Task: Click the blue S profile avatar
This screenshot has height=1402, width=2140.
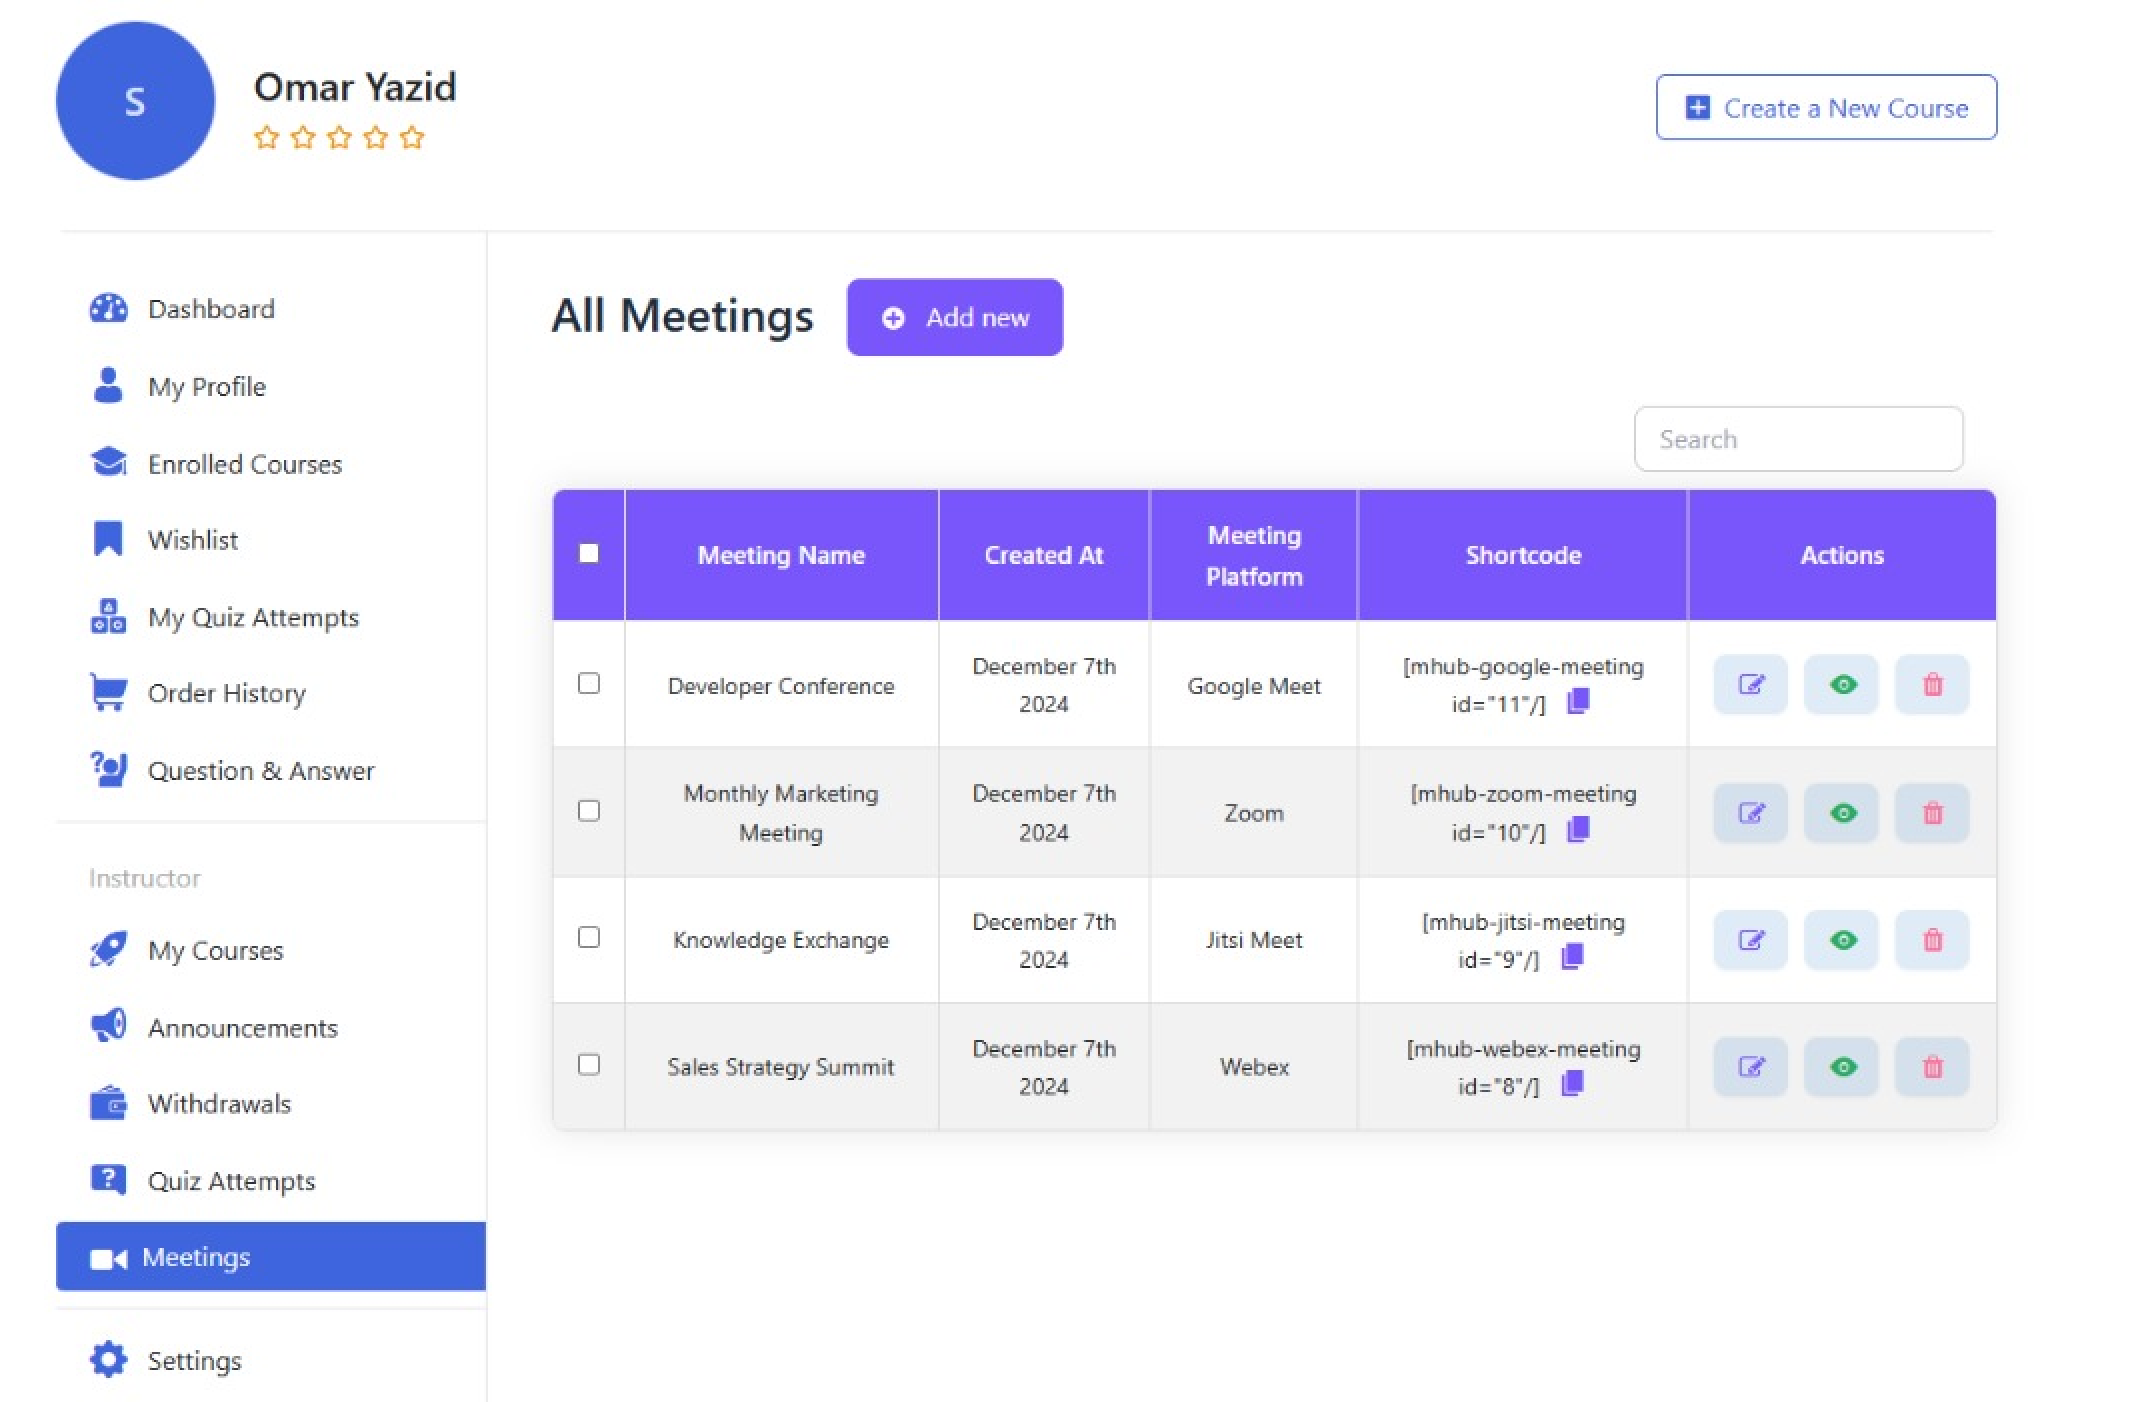Action: click(135, 101)
